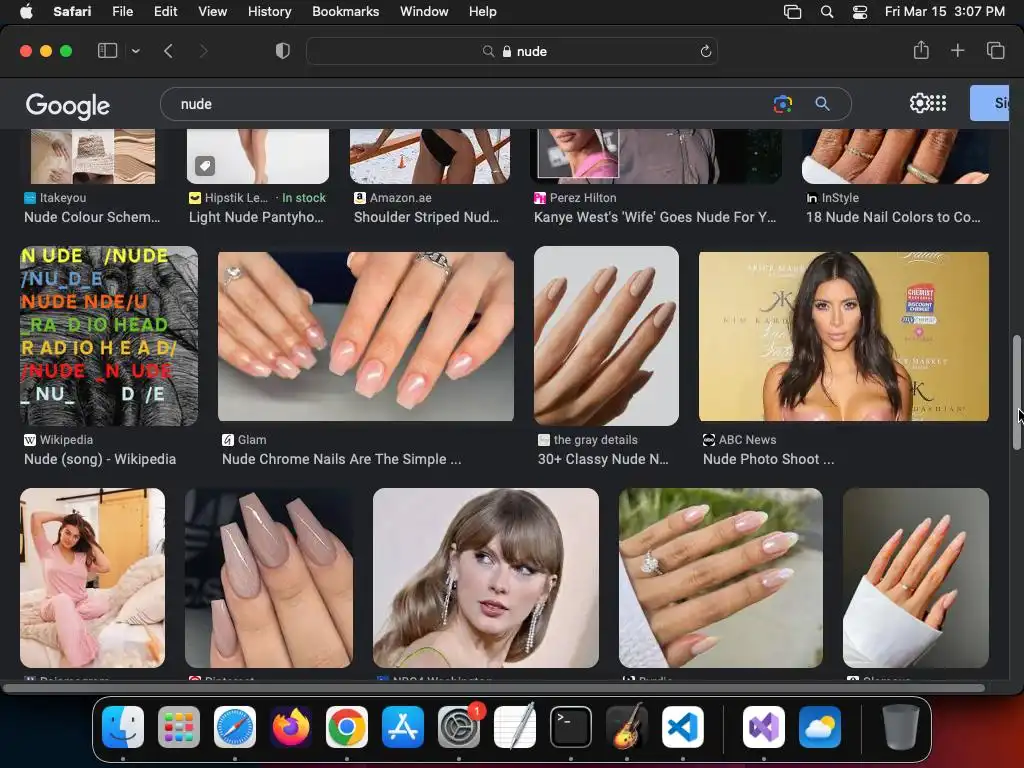The image size is (1024, 768).
Task: Open the privacy shield report icon
Action: point(283,51)
